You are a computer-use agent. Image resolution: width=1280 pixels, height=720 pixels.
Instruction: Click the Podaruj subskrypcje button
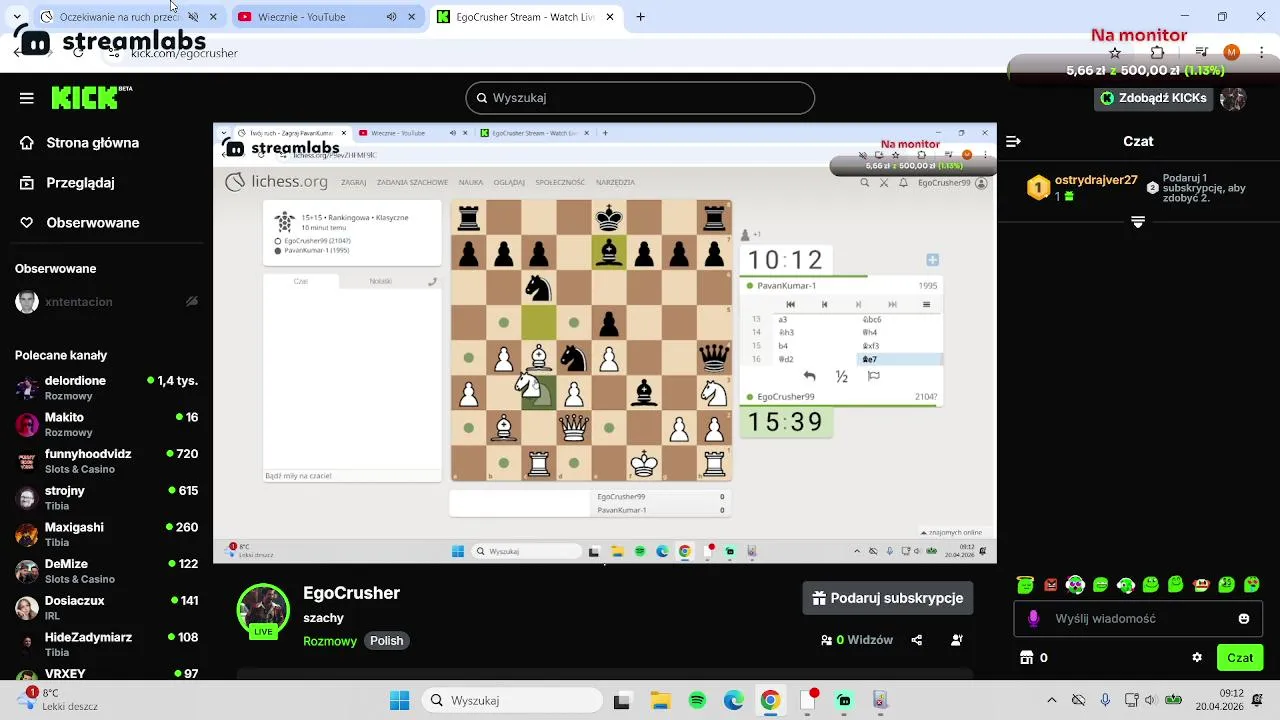[x=888, y=598]
